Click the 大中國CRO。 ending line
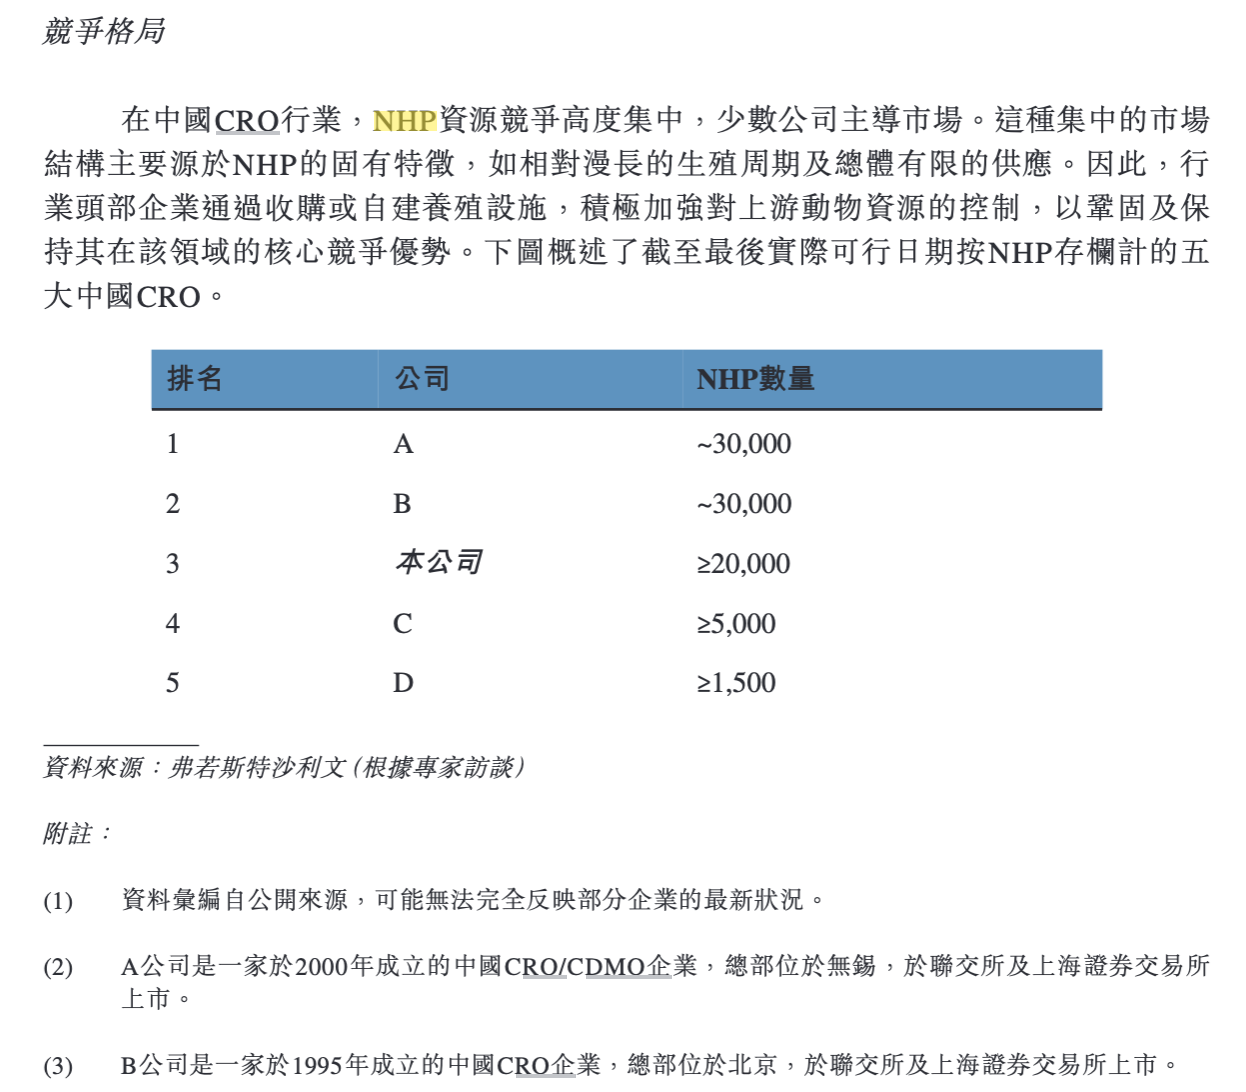Screen dimensions: 1246x1092 pyautogui.click(x=134, y=297)
